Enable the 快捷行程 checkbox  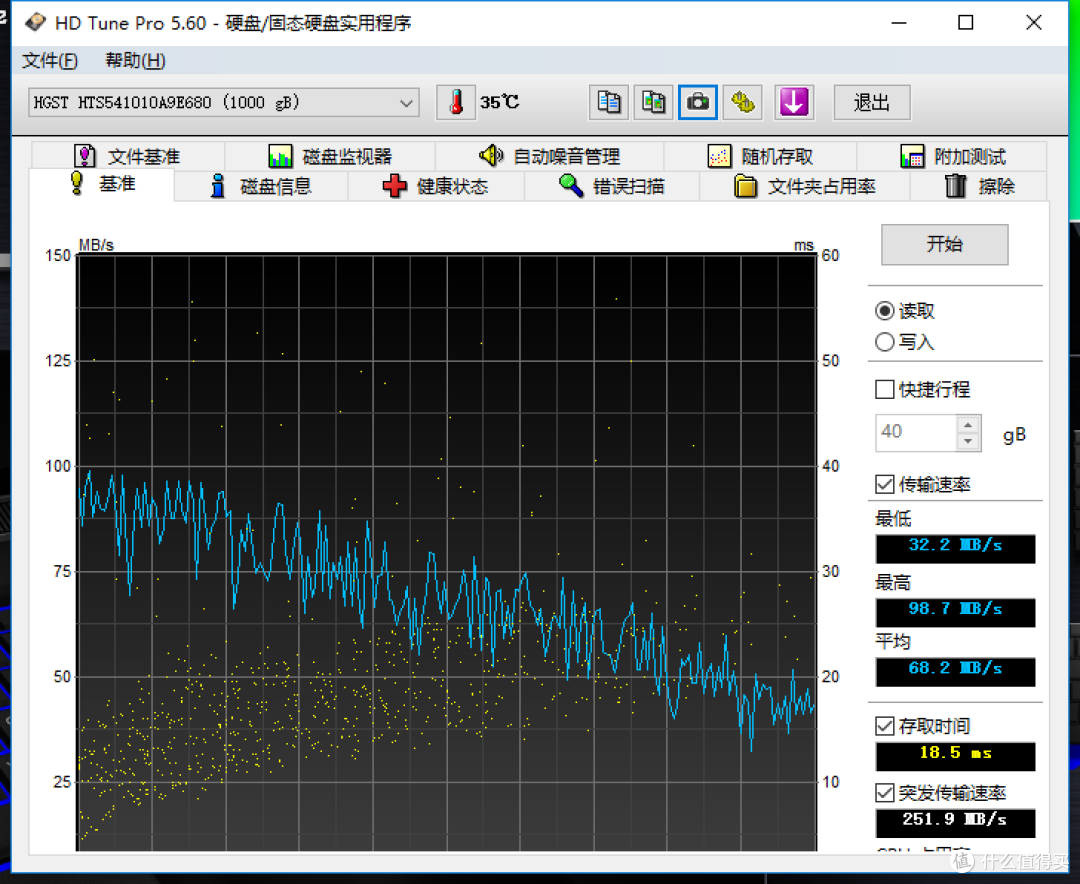click(884, 389)
